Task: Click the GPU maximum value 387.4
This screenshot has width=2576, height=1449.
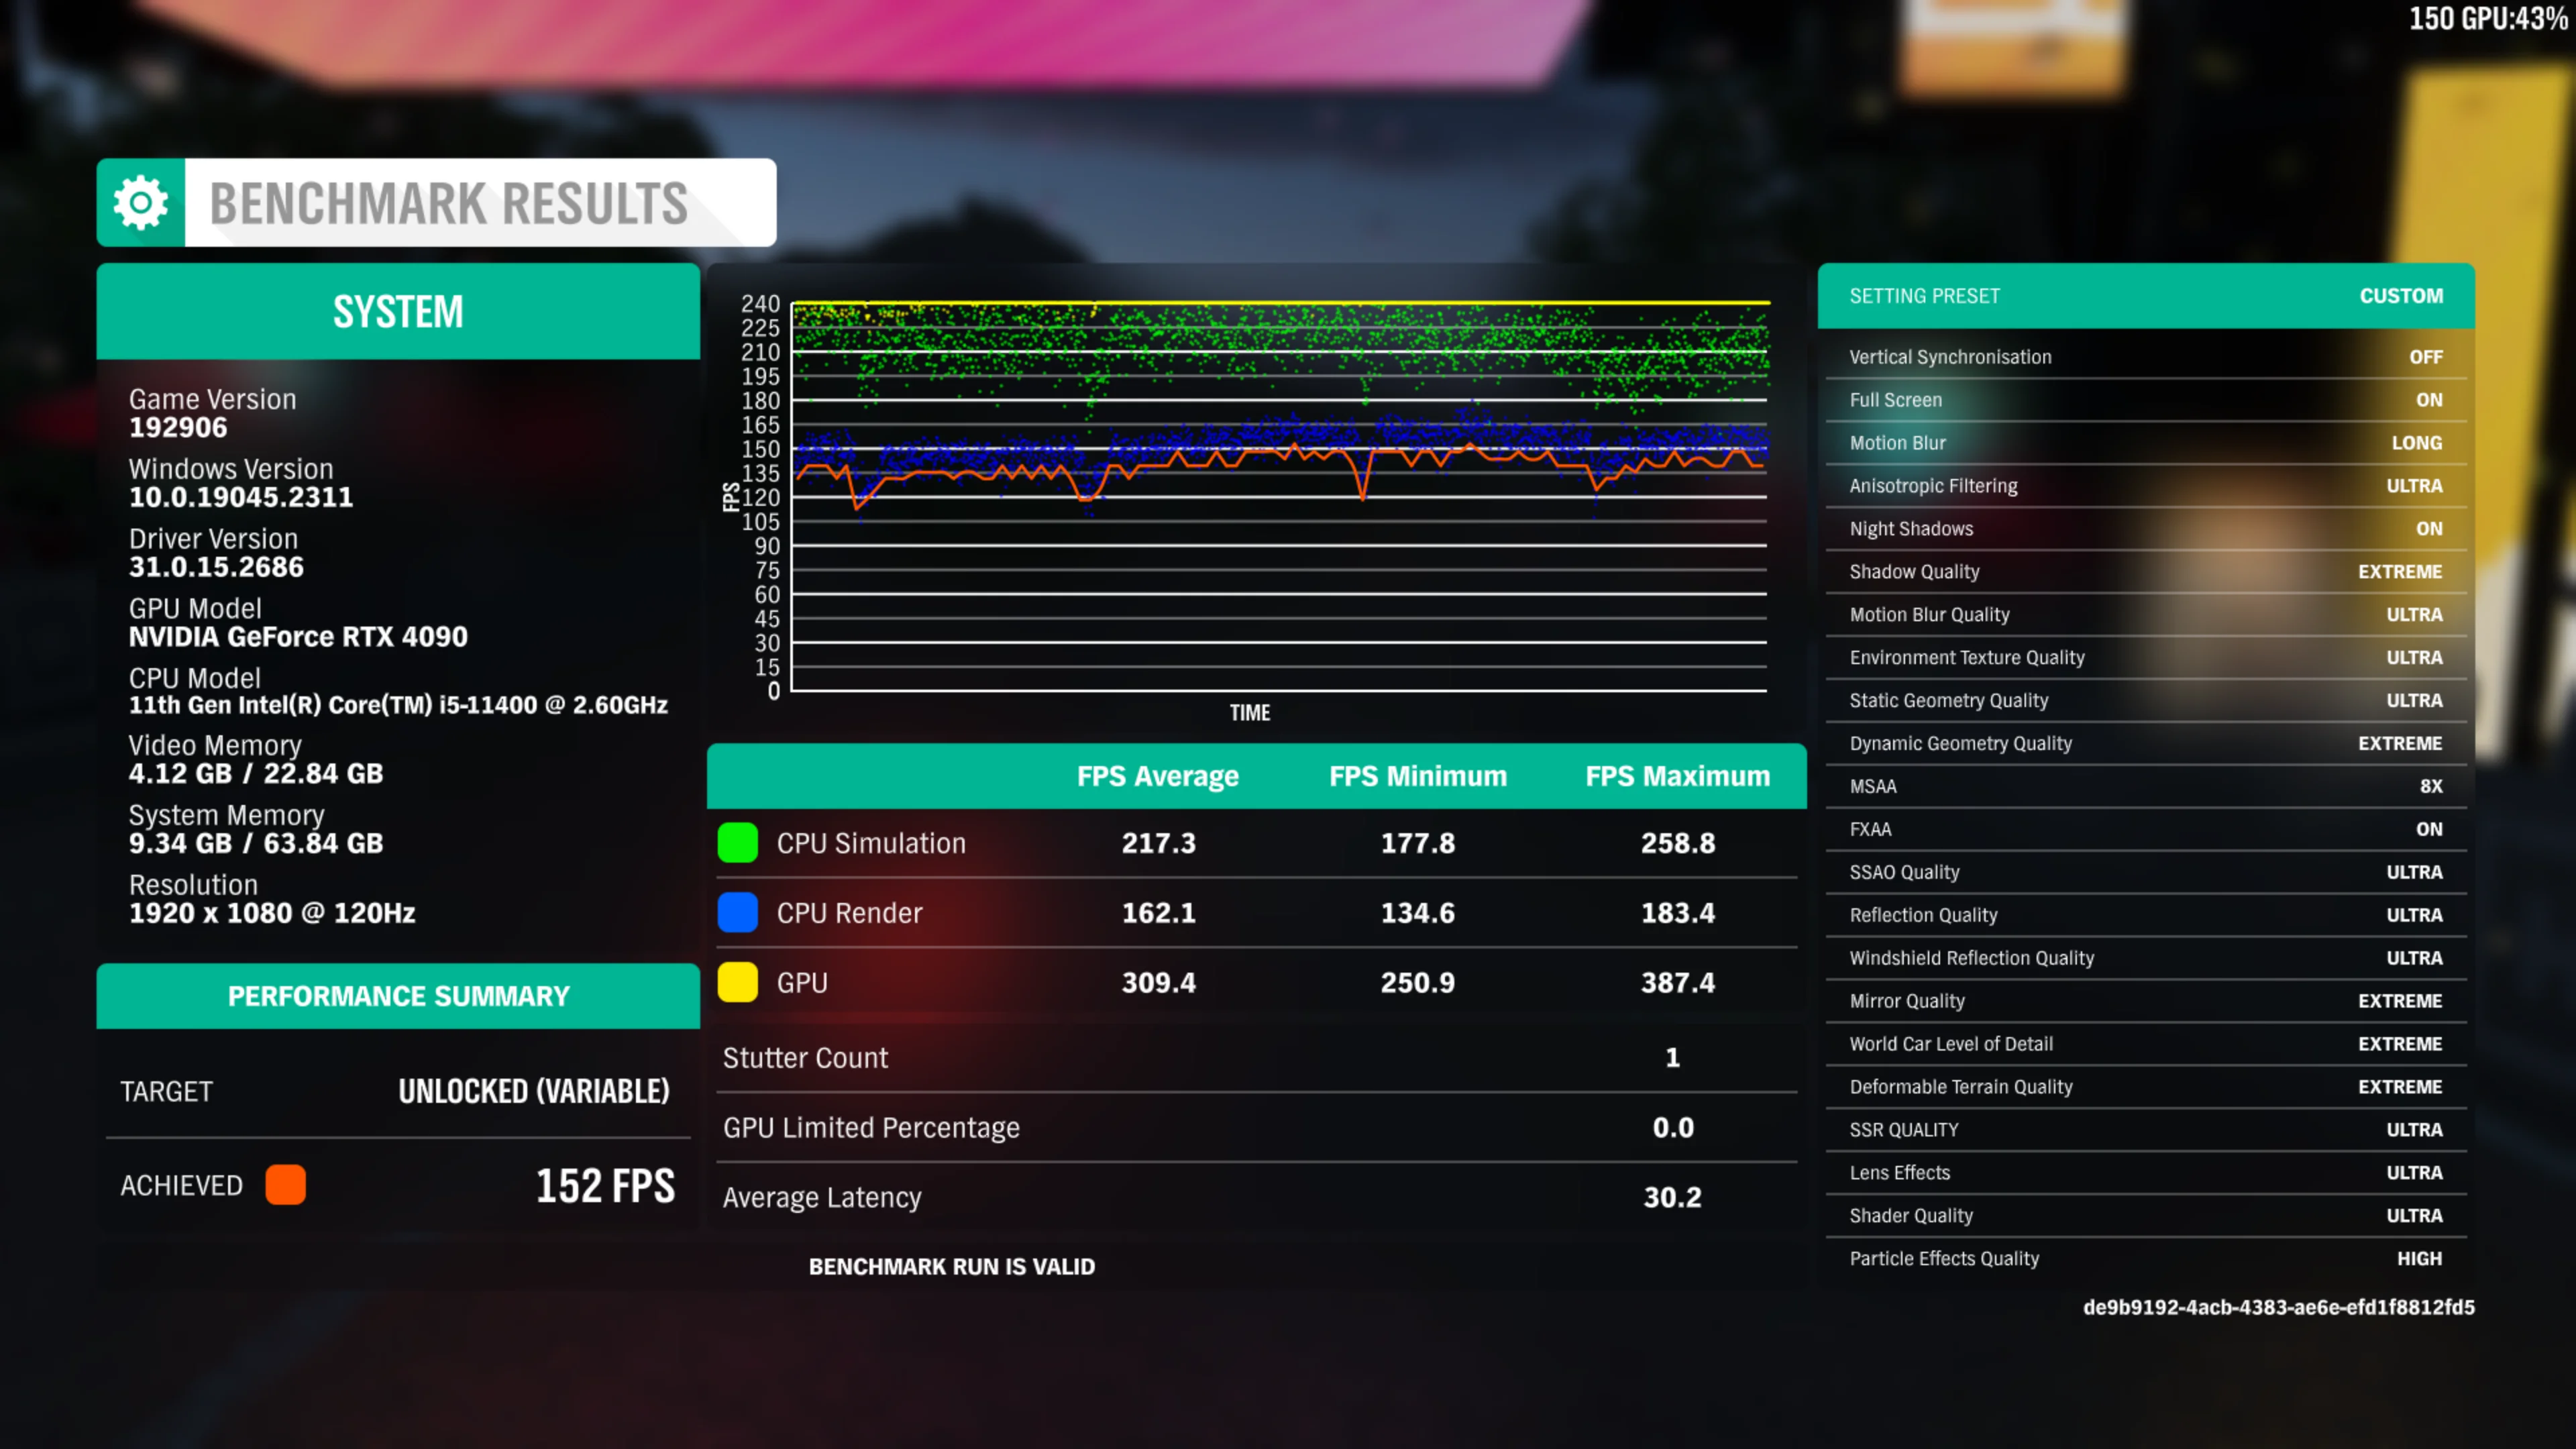Action: coord(1678,982)
